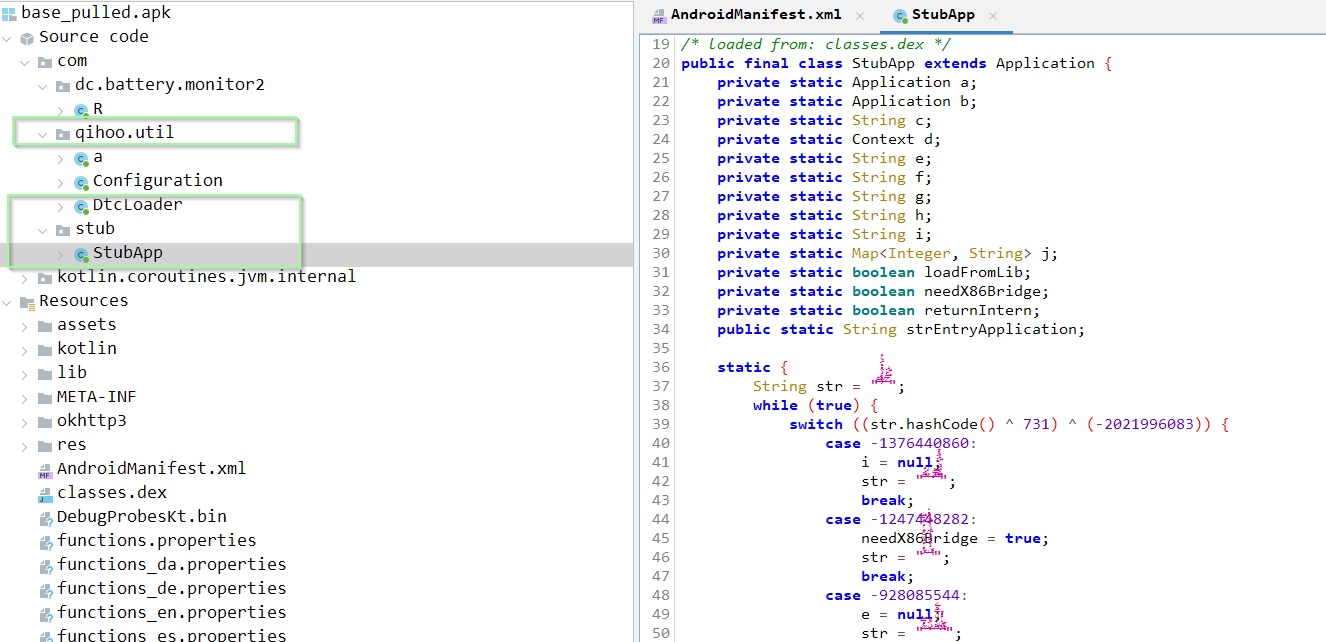Click the base_pulled.apk root icon
Screen dimensions: 1326x642
9,13
